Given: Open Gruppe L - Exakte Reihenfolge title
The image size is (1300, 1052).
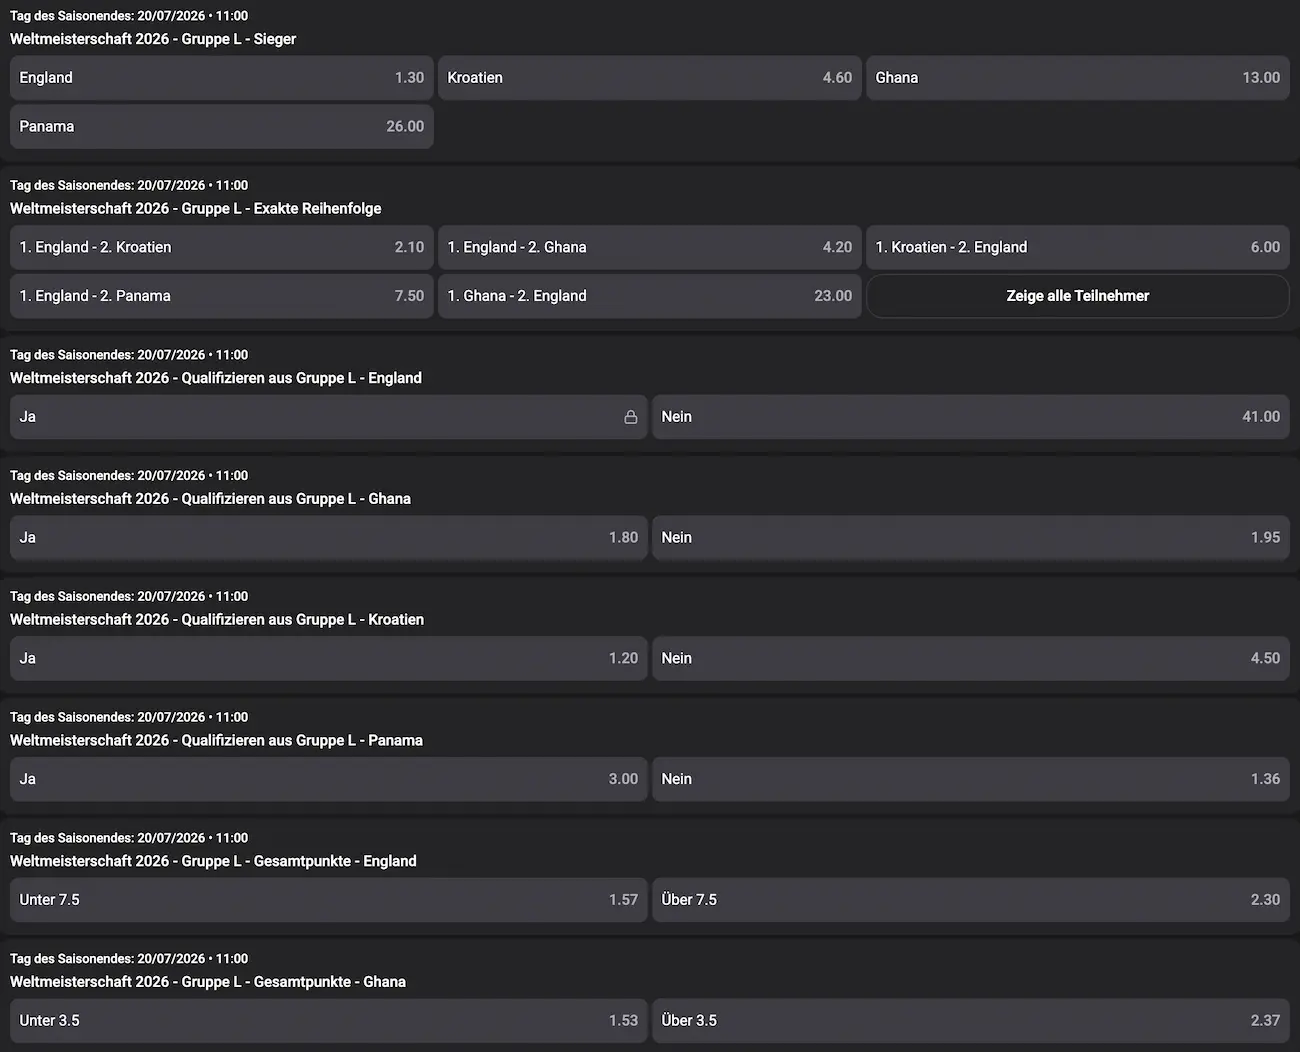Looking at the screenshot, I should pyautogui.click(x=196, y=209).
